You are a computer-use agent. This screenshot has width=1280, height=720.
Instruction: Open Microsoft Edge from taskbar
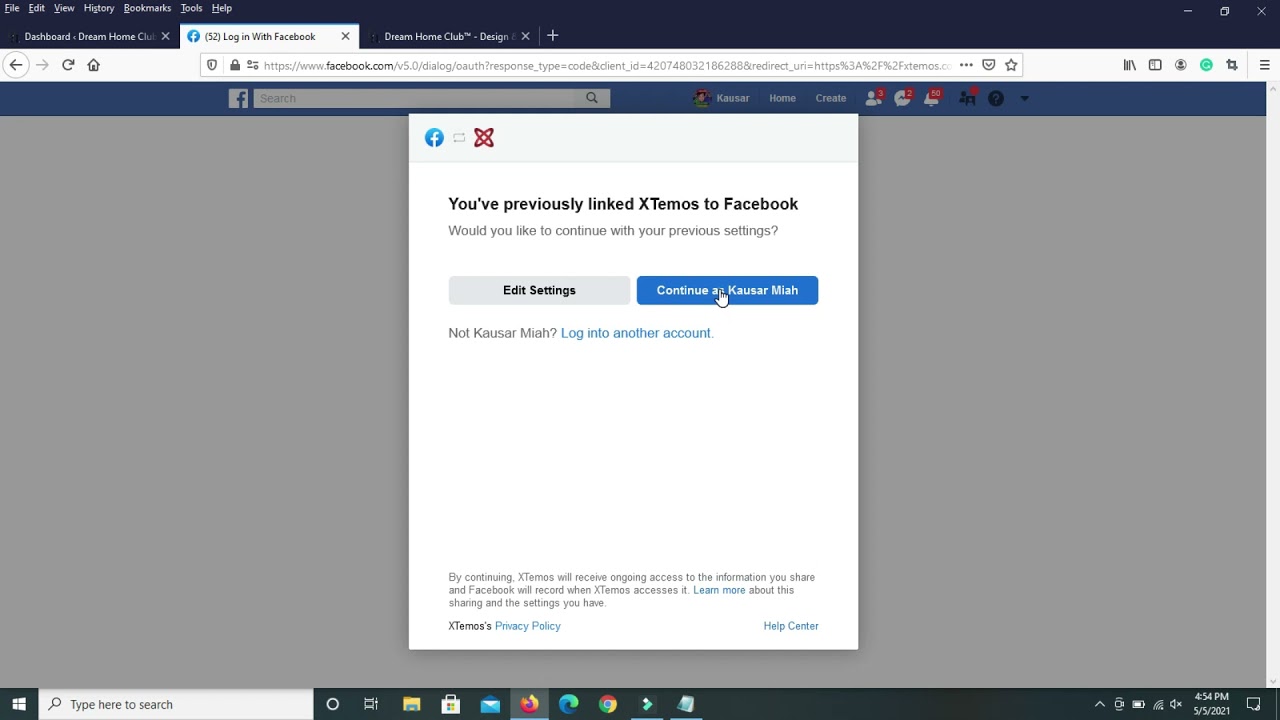pos(568,704)
